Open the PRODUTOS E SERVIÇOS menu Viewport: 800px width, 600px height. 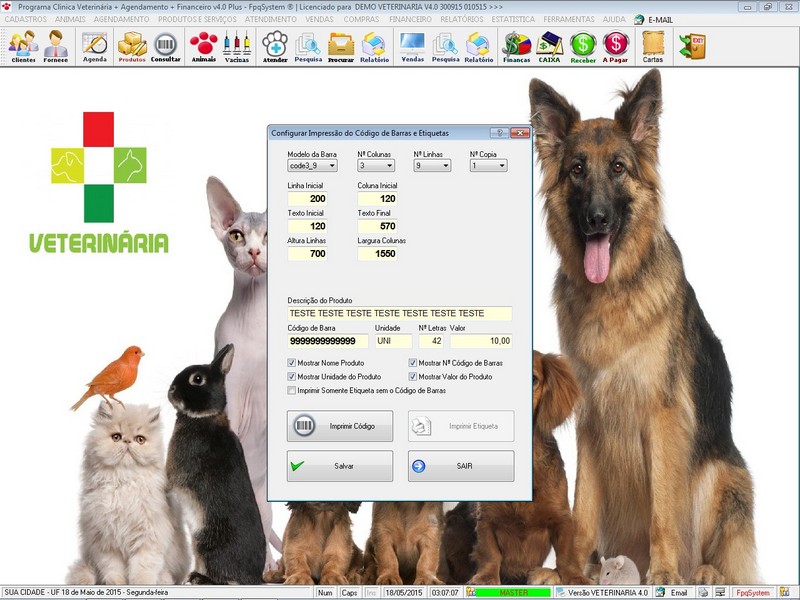197,19
